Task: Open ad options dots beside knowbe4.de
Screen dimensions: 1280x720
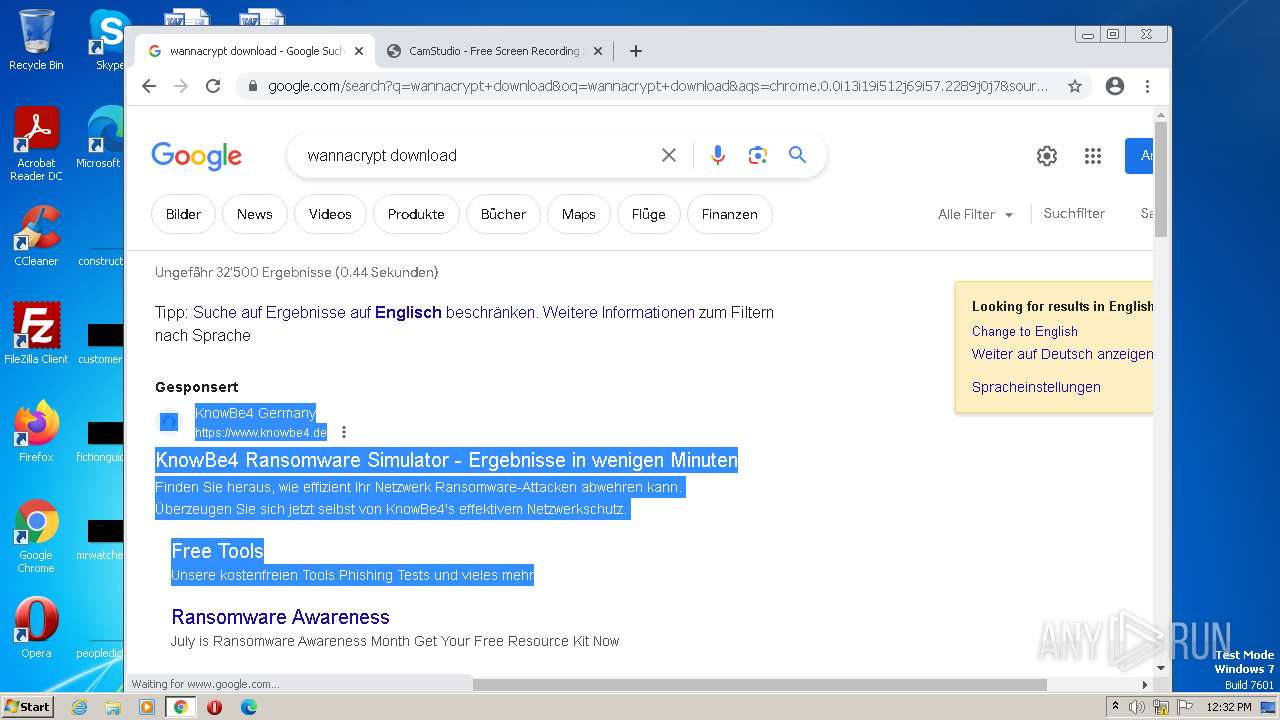Action: (344, 432)
